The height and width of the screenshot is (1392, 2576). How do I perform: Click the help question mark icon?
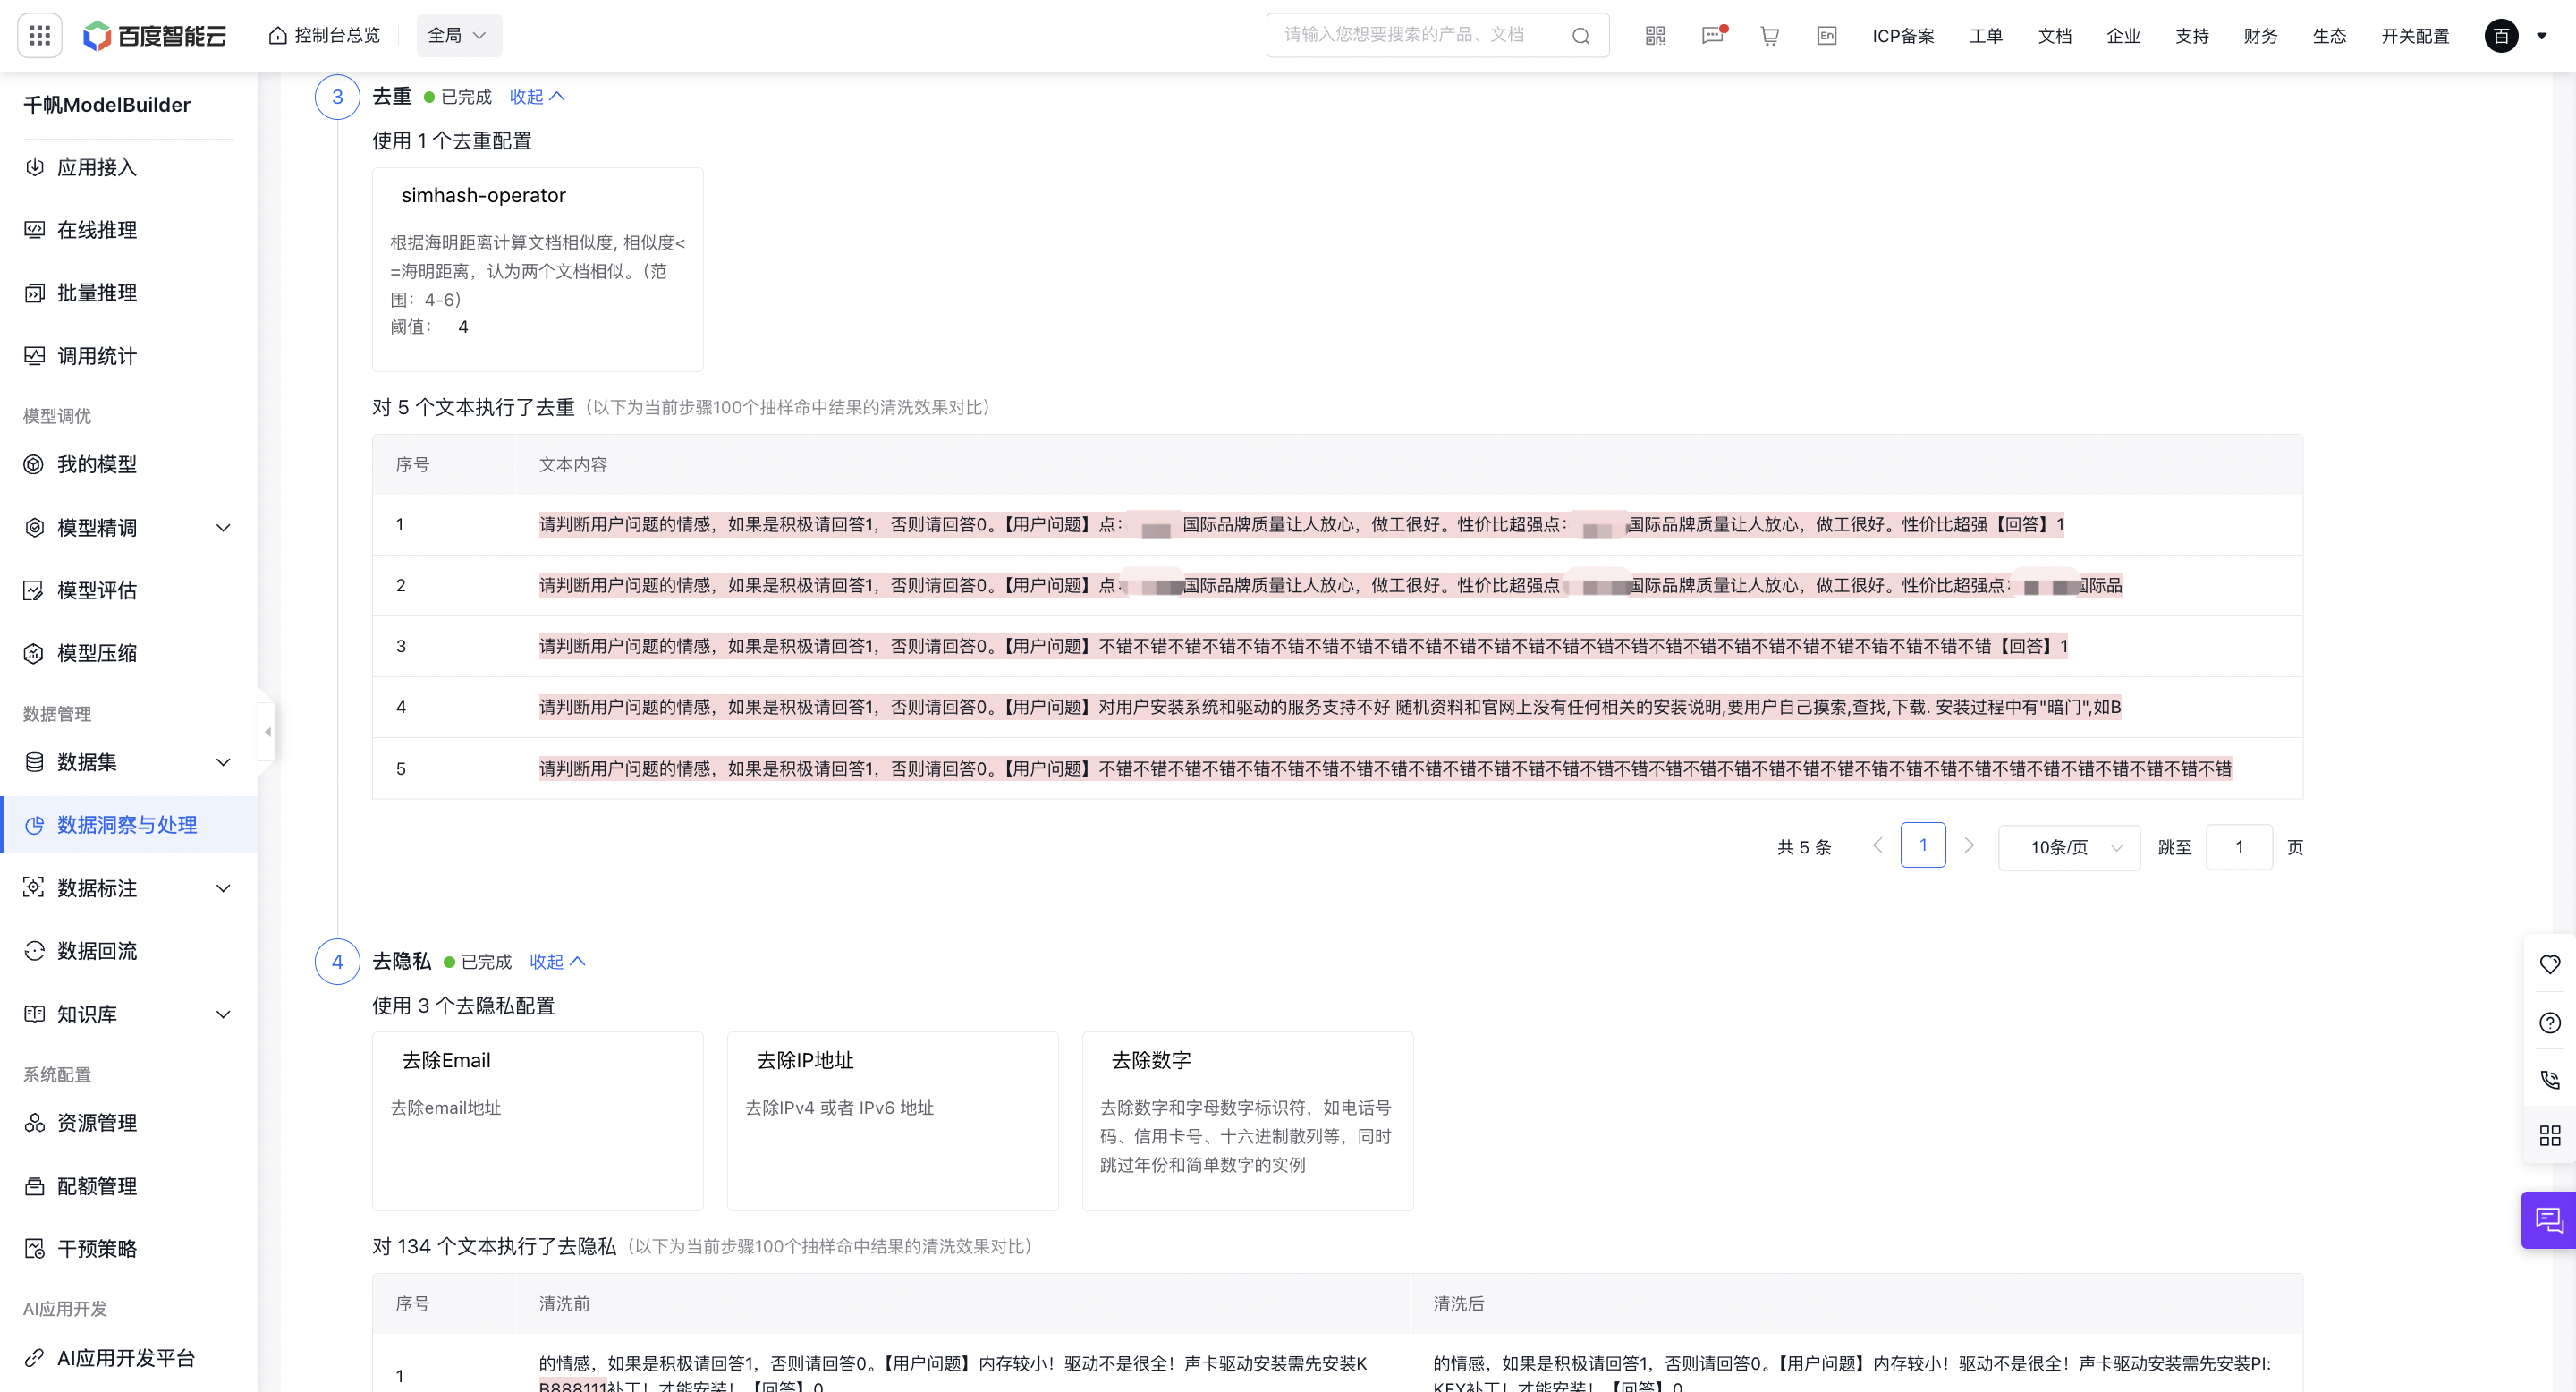click(x=2550, y=1022)
